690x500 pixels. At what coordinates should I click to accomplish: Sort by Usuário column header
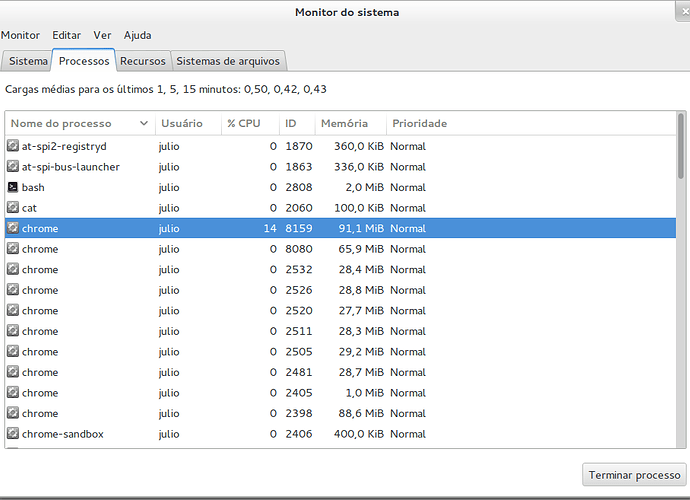click(x=188, y=123)
